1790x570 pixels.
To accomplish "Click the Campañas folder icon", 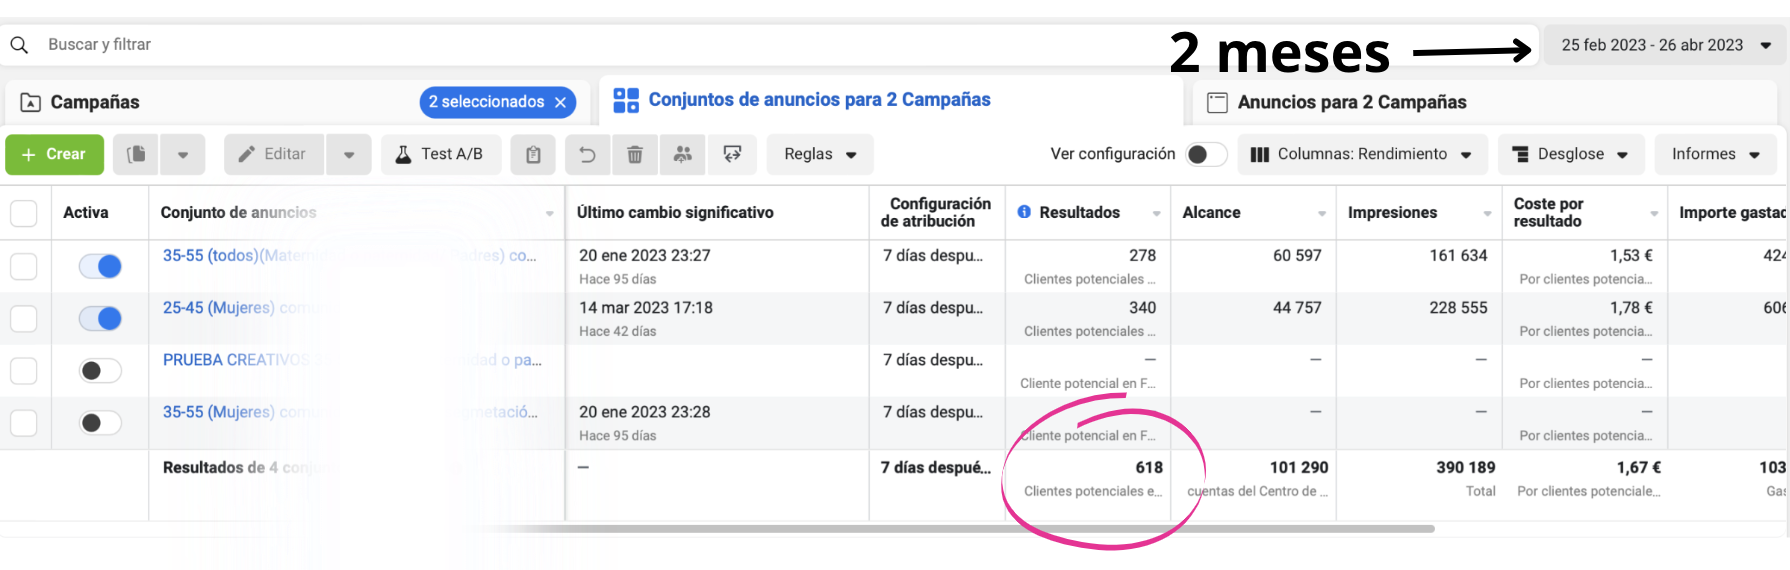I will pos(30,102).
